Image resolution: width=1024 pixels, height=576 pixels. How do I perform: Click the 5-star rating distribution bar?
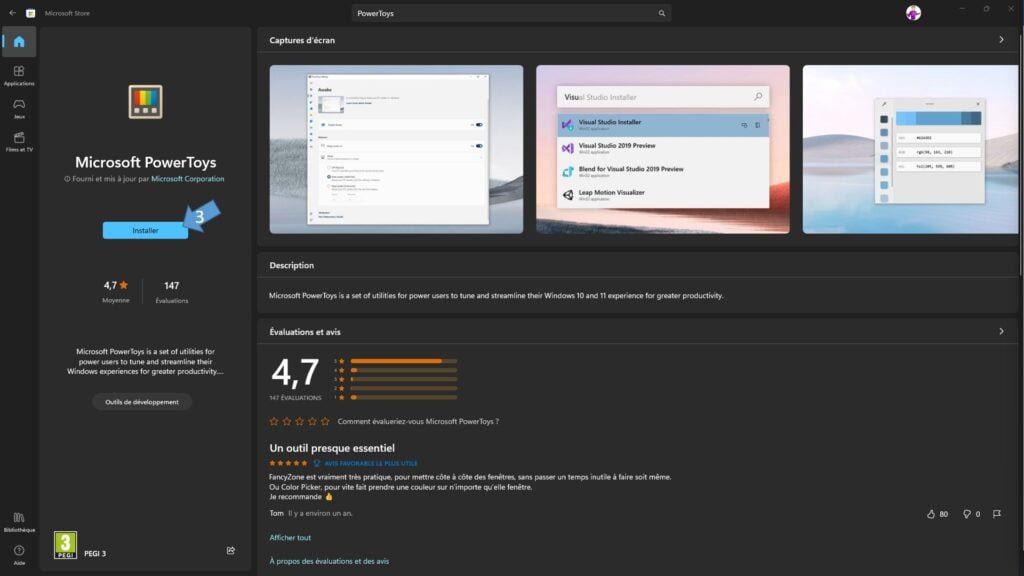click(404, 361)
